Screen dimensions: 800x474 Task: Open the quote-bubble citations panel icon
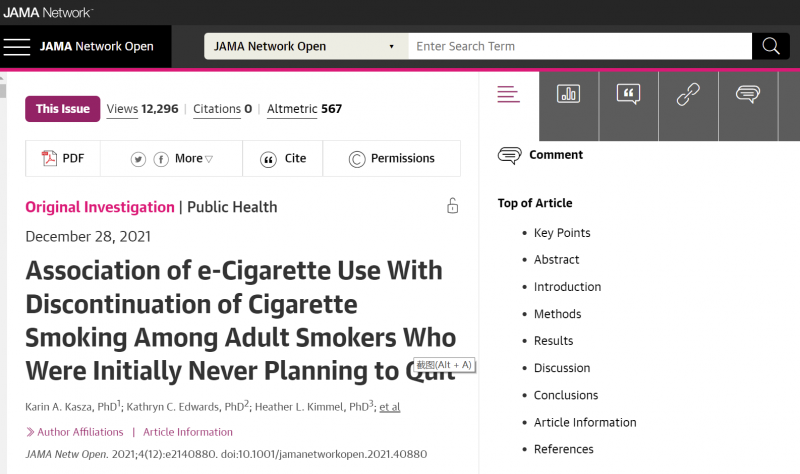(628, 95)
